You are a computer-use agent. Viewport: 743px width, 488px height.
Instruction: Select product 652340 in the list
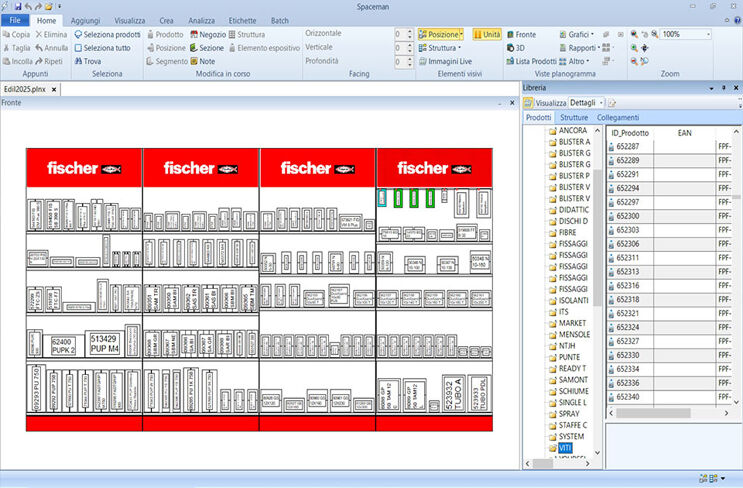pos(627,397)
